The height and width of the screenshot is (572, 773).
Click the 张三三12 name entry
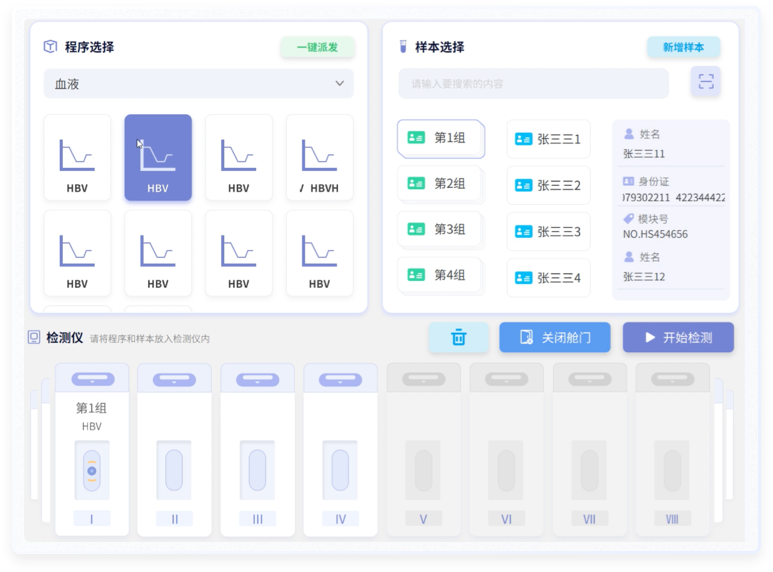(644, 277)
